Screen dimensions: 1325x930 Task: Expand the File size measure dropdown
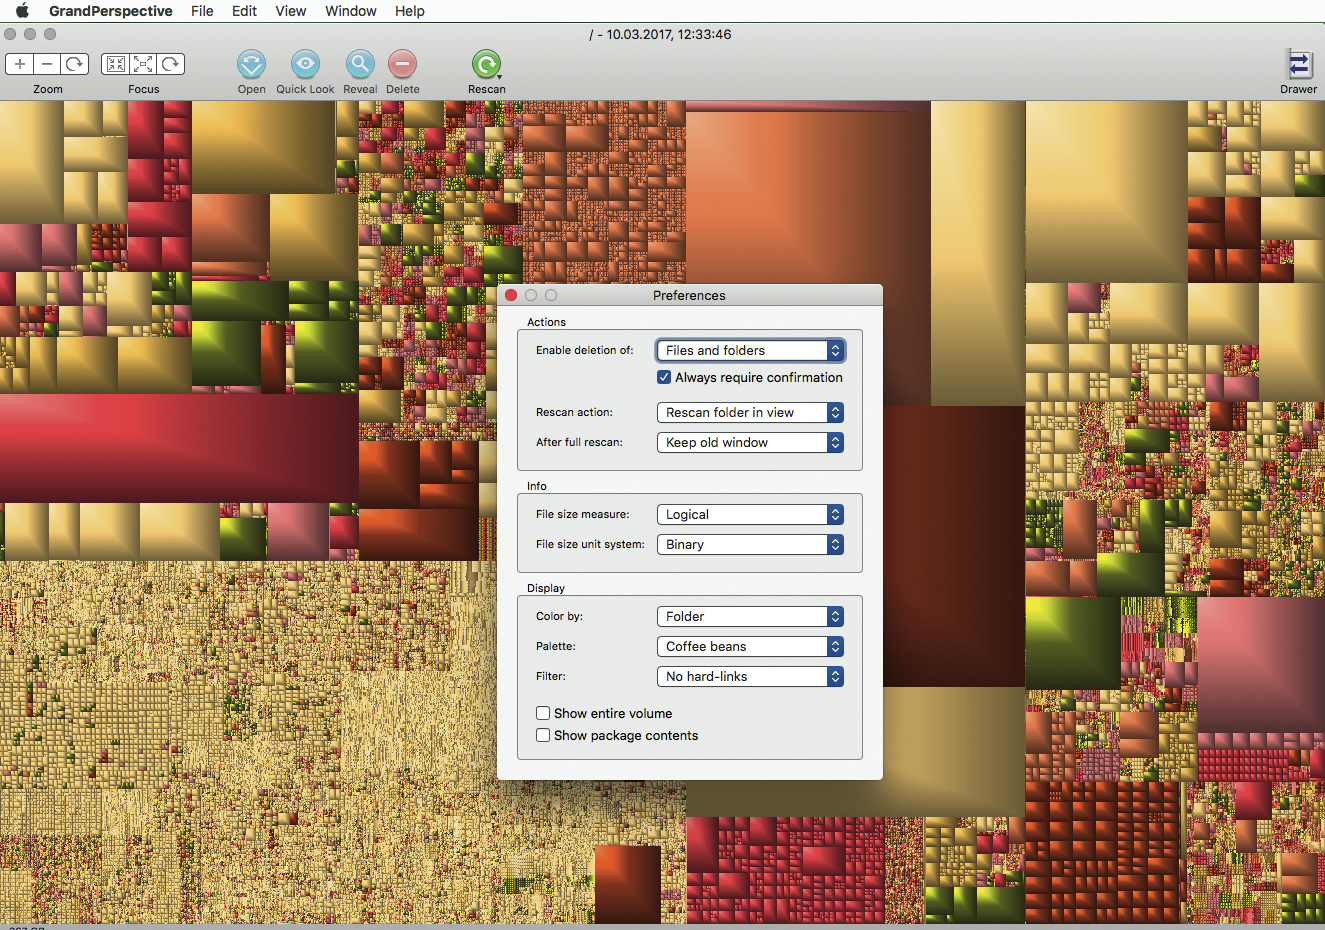pos(750,514)
